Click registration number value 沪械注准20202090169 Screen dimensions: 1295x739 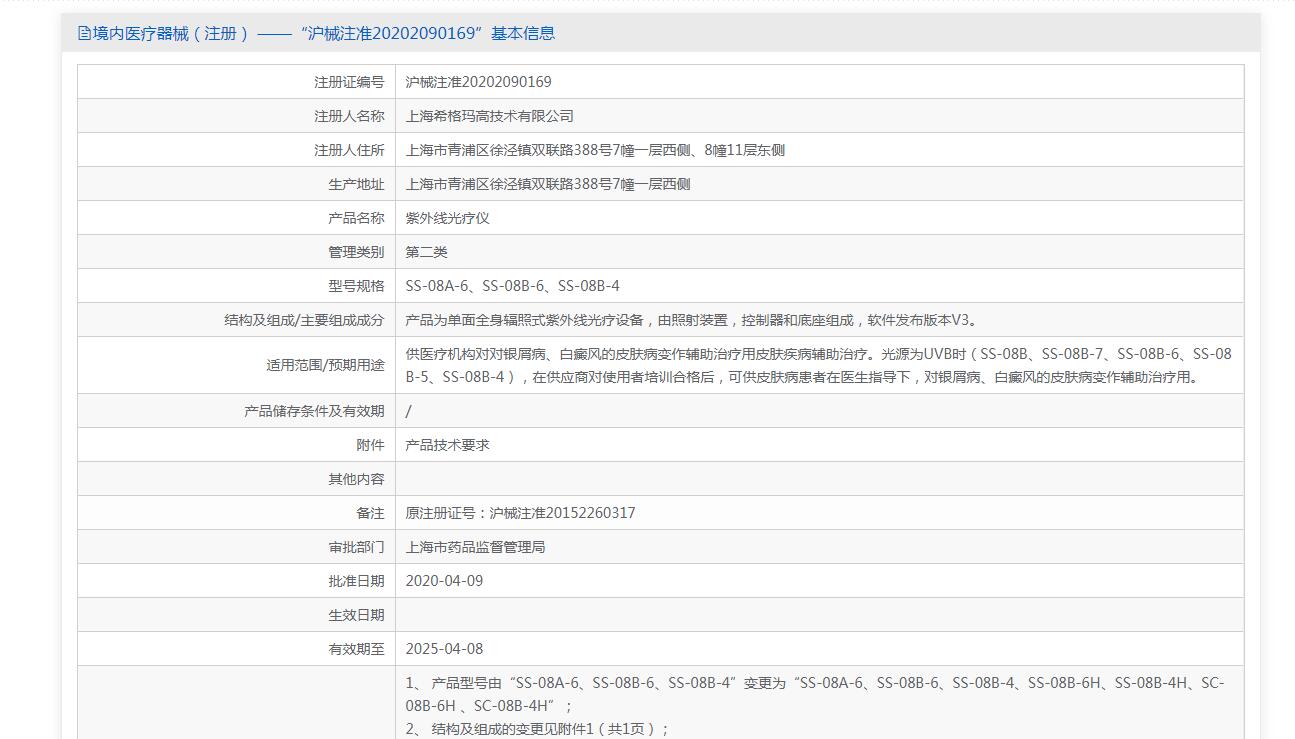(478, 82)
